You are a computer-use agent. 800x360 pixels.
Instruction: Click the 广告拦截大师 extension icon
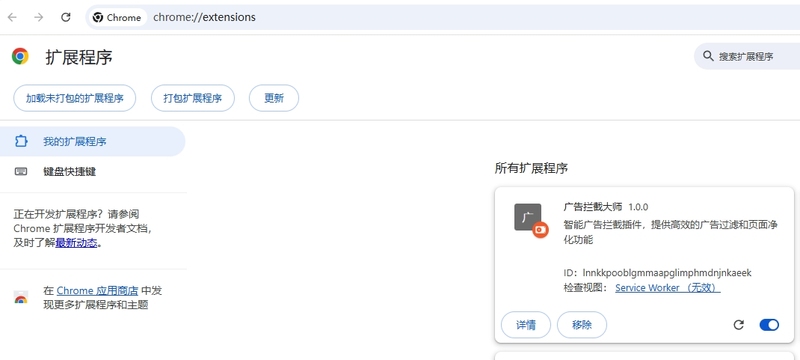pos(531,220)
